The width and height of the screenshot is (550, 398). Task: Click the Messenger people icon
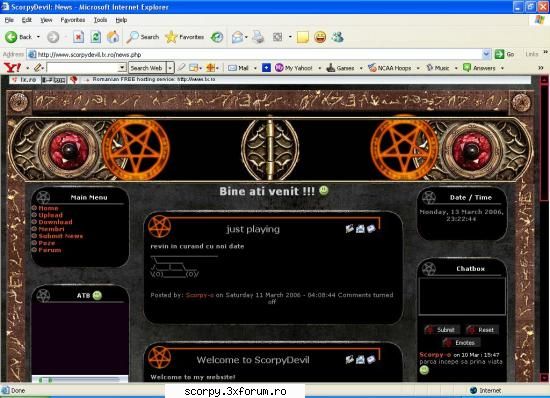pos(337,37)
